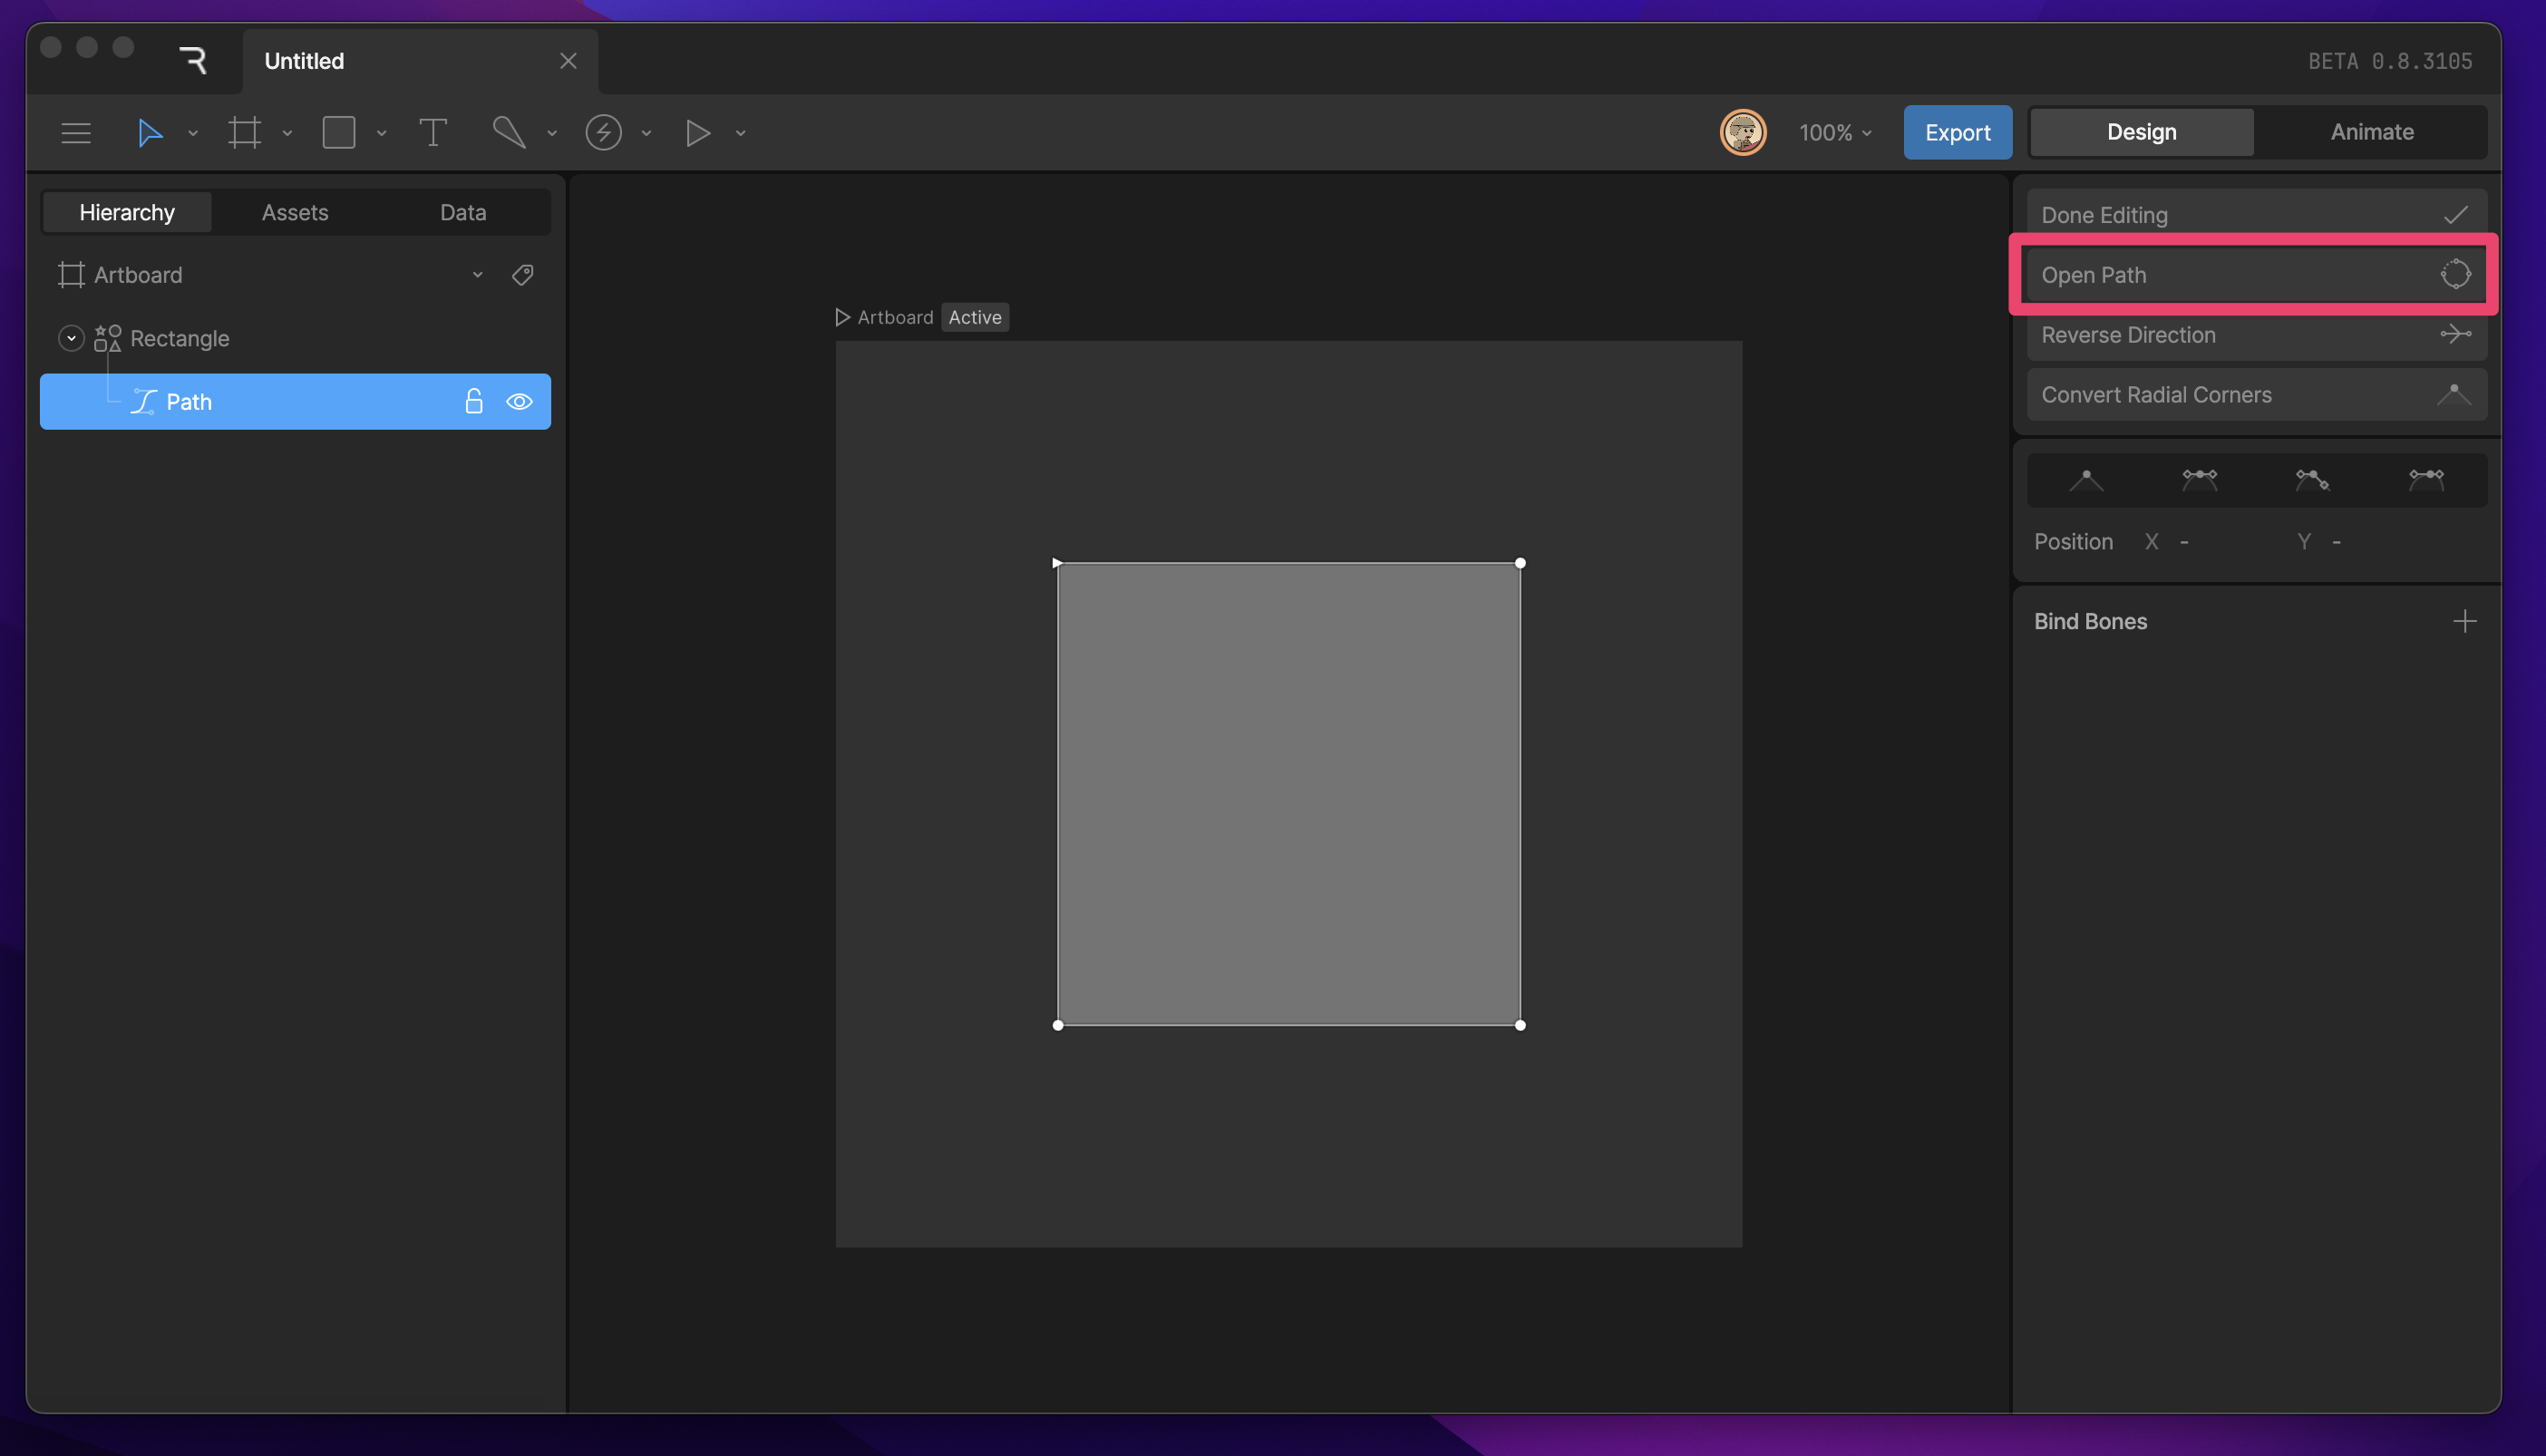Open the 100% zoom dropdown
The image size is (2546, 1456).
[x=1834, y=133]
